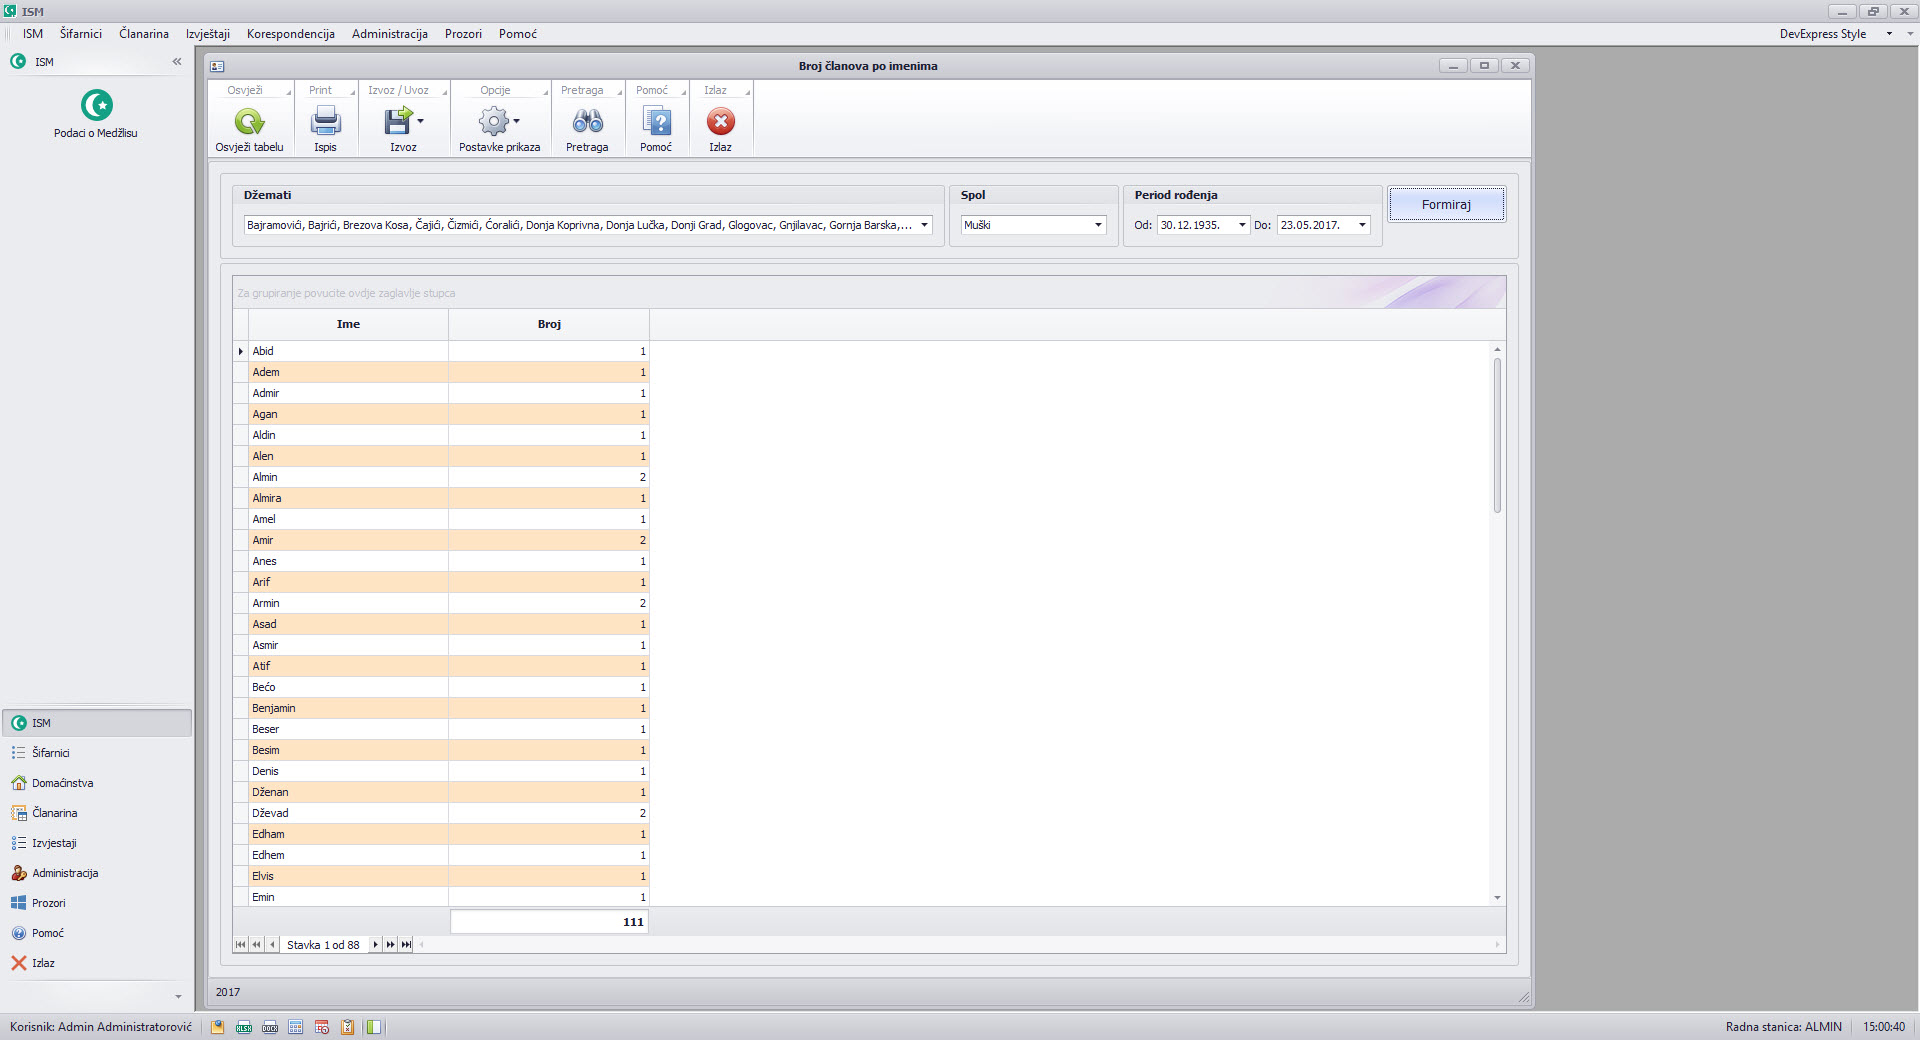The height and width of the screenshot is (1040, 1920).
Task: Click the Pretraga binoculars icon
Action: click(587, 122)
